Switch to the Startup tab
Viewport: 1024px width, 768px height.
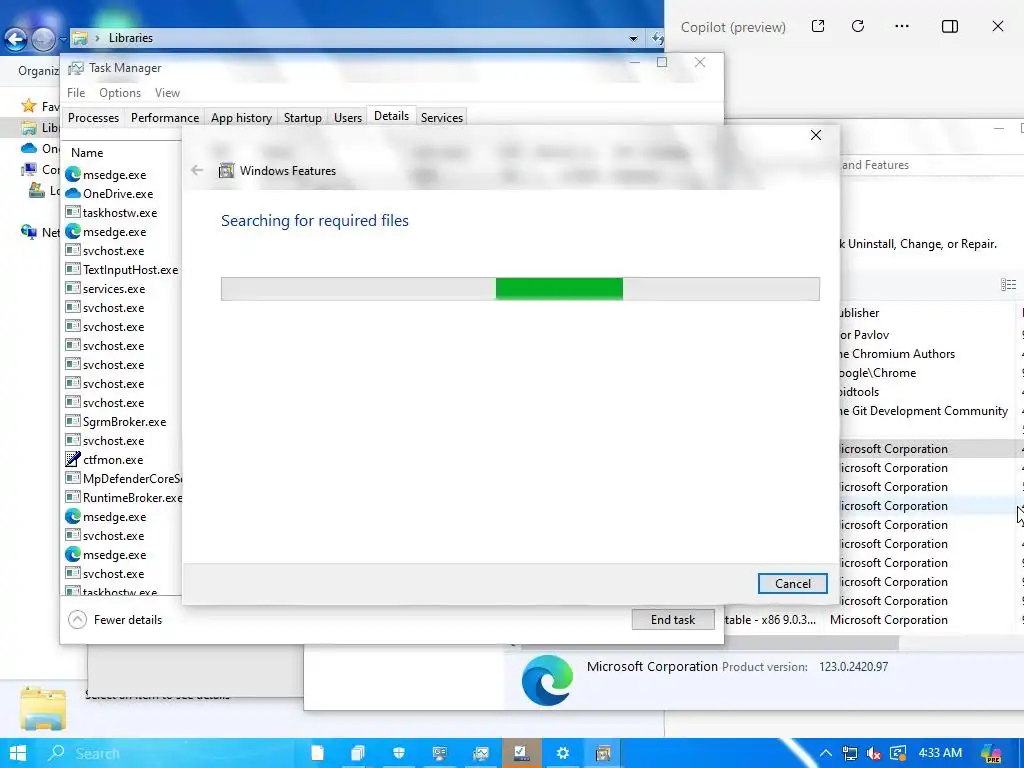(302, 118)
